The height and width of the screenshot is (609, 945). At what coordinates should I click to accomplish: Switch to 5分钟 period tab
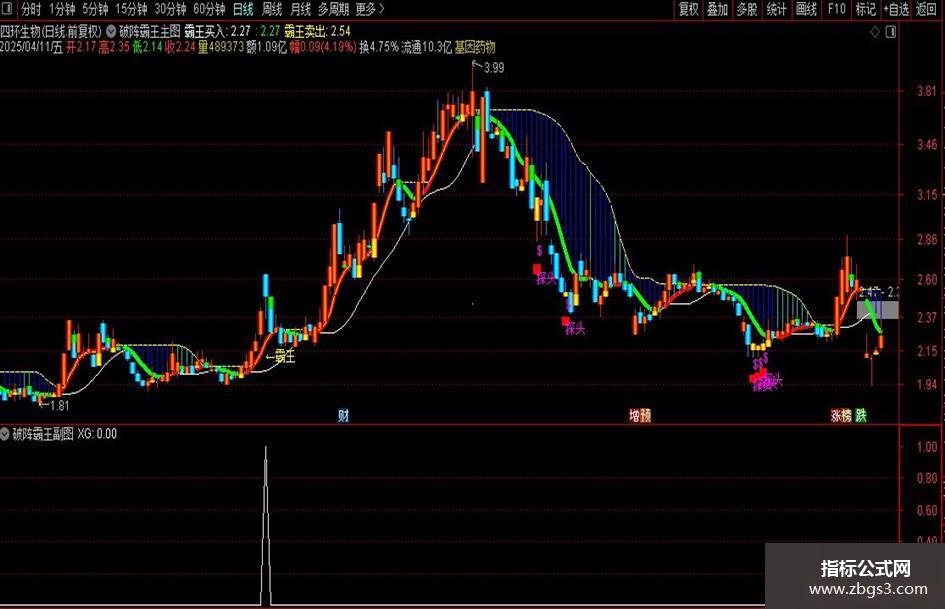point(95,9)
